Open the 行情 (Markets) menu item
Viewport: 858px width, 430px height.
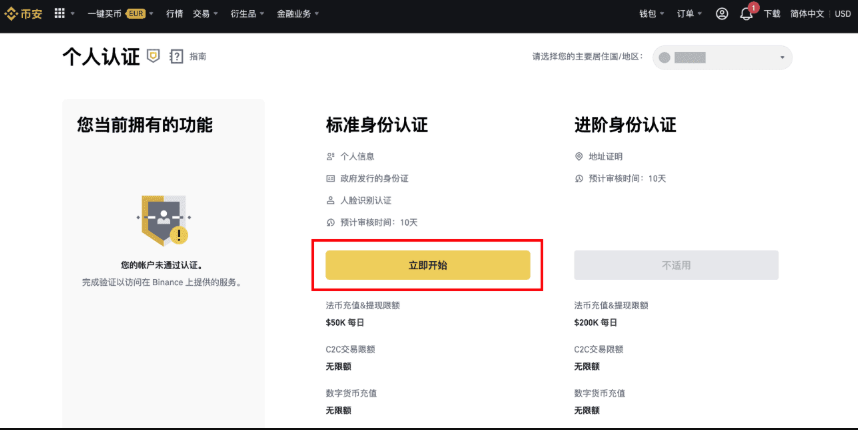(x=175, y=14)
